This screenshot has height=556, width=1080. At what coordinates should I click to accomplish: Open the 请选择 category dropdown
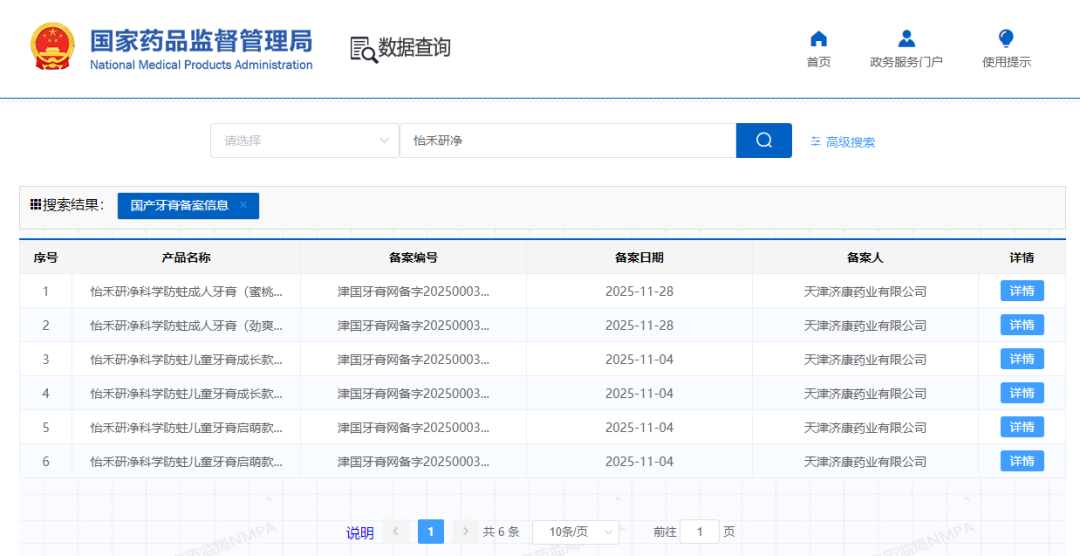click(304, 141)
